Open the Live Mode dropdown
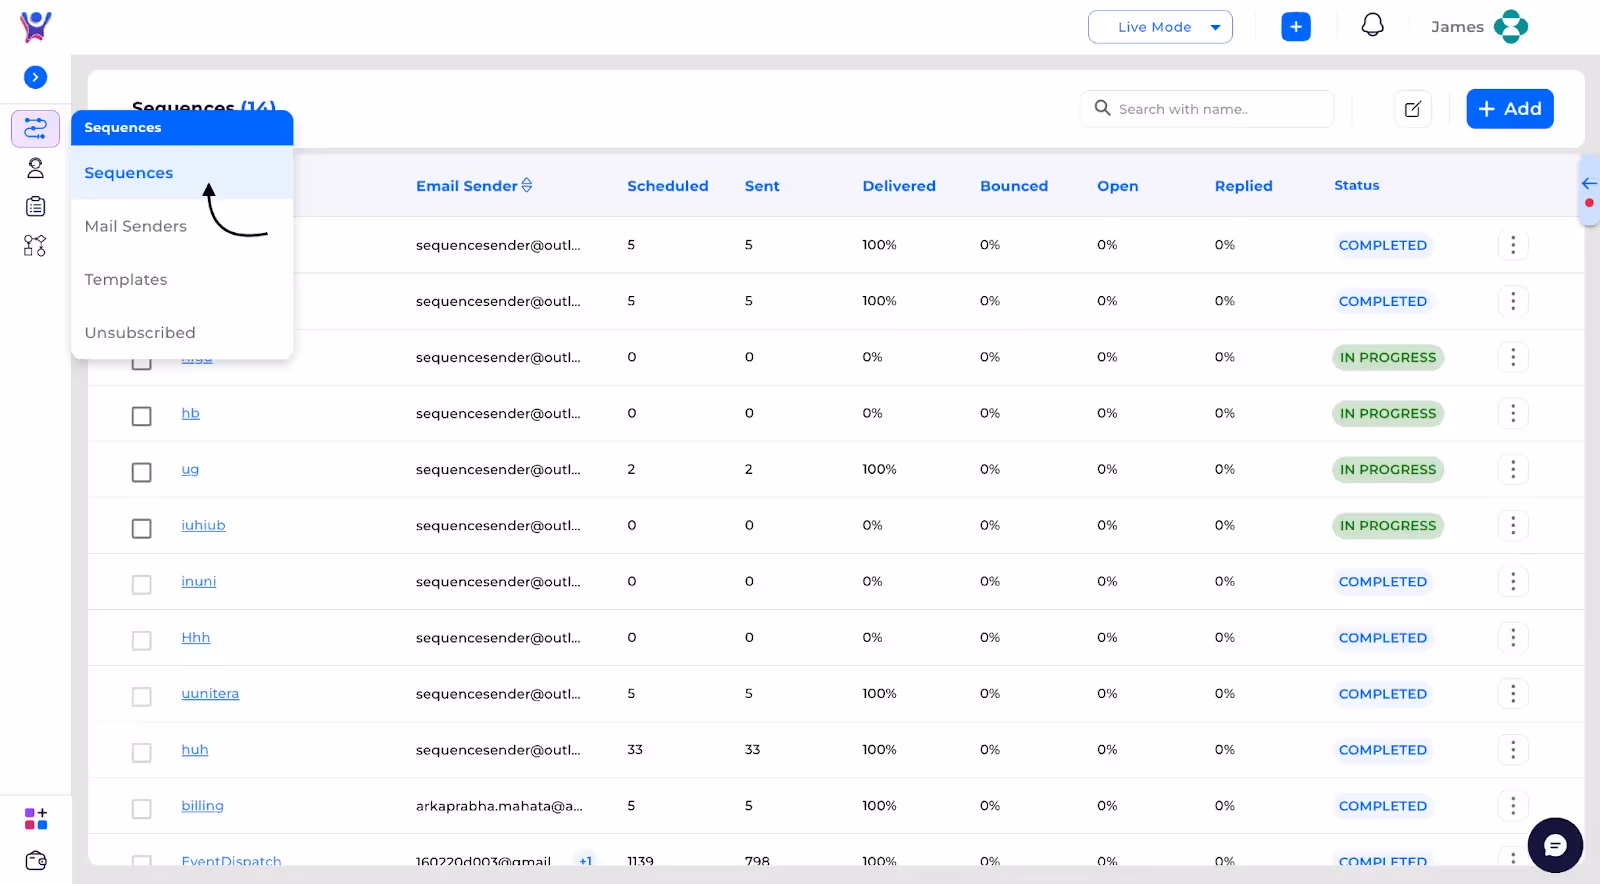This screenshot has width=1600, height=884. (x=1160, y=27)
